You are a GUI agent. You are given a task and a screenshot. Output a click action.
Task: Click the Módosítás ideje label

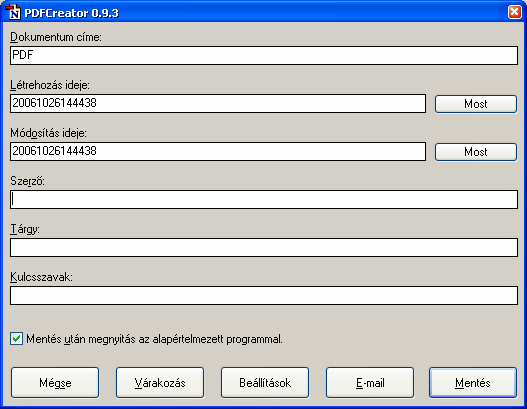(x=48, y=133)
